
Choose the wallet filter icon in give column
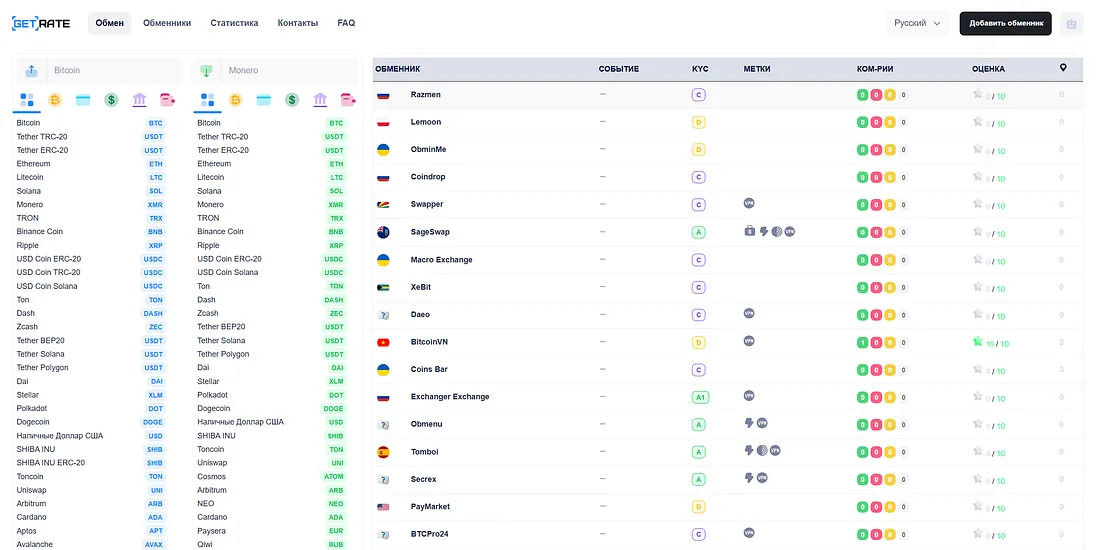pyautogui.click(x=167, y=100)
